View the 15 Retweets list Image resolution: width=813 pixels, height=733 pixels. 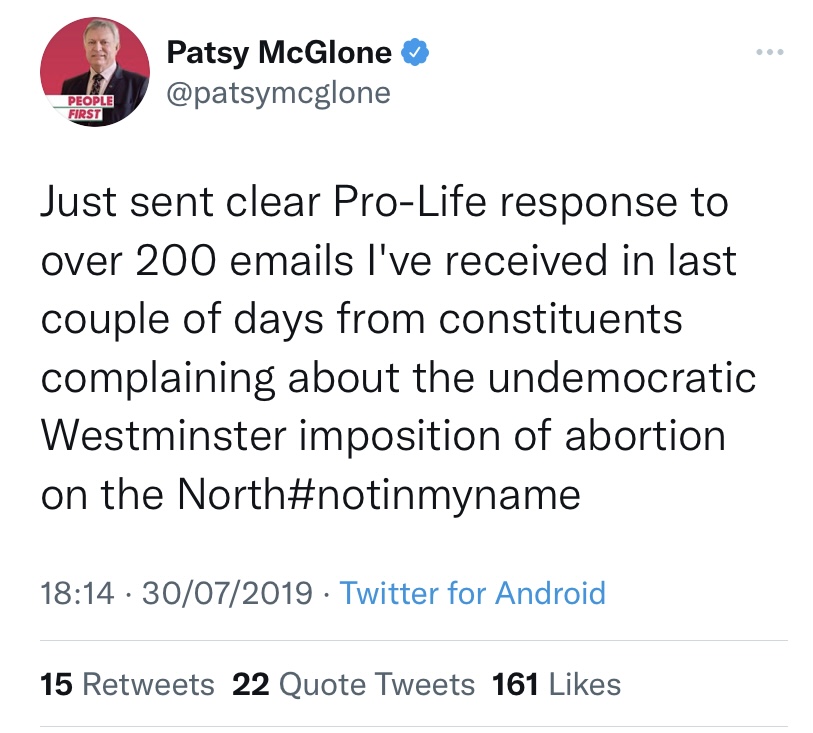pos(127,684)
